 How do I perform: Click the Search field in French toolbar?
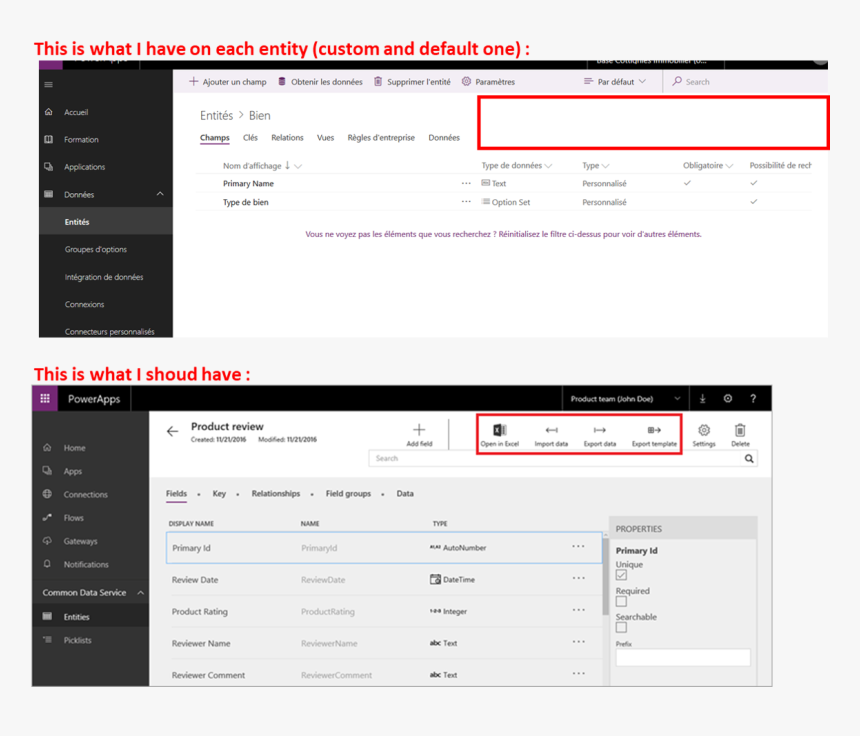746,82
